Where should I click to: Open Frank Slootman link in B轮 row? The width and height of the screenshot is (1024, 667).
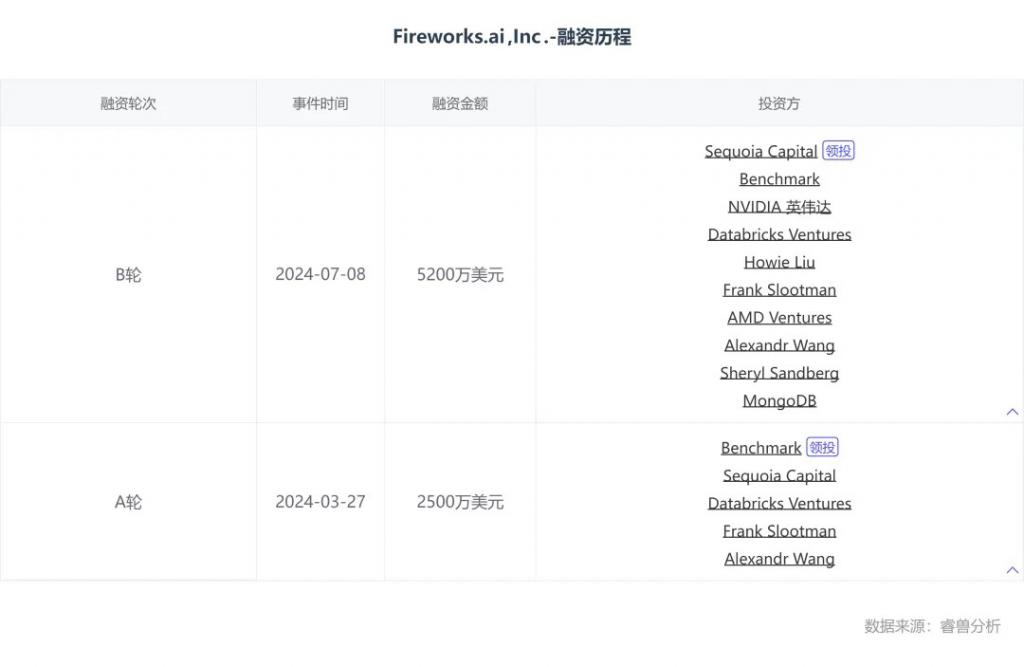779,290
